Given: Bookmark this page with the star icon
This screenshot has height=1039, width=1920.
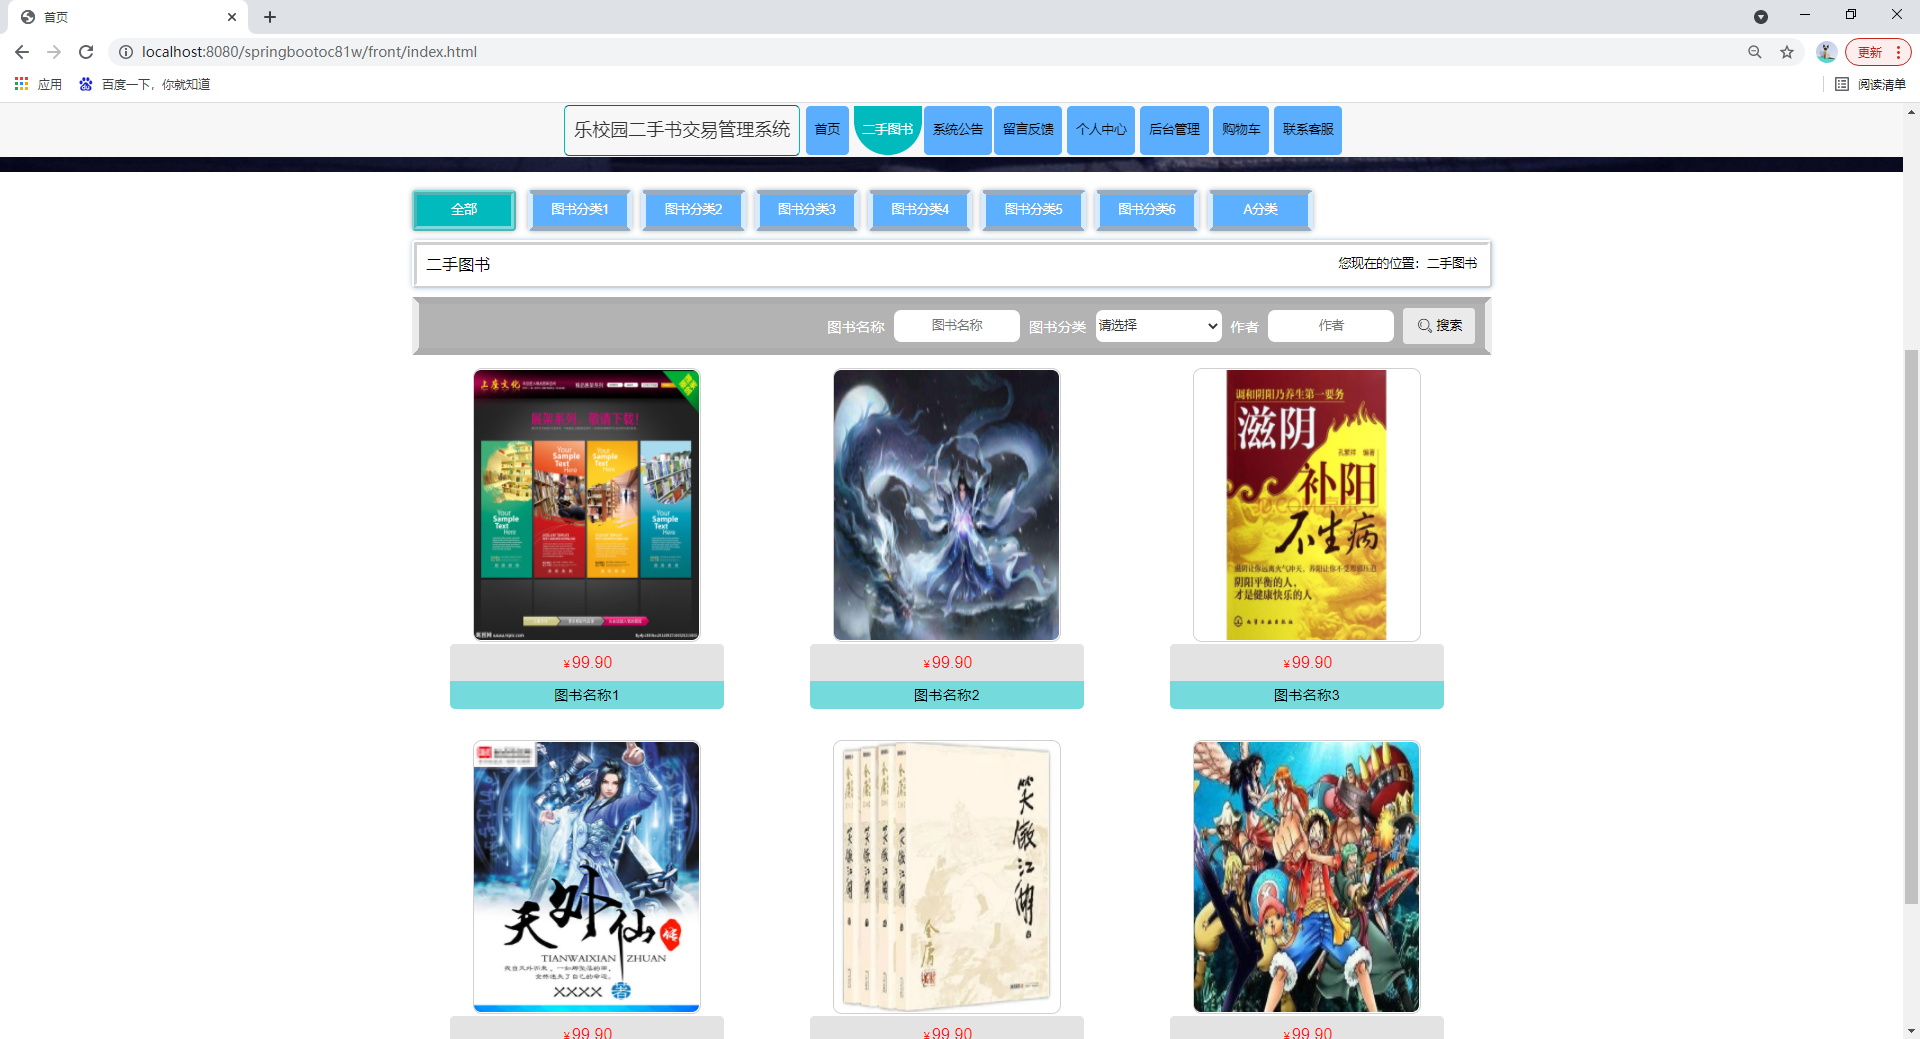Looking at the screenshot, I should coord(1787,52).
